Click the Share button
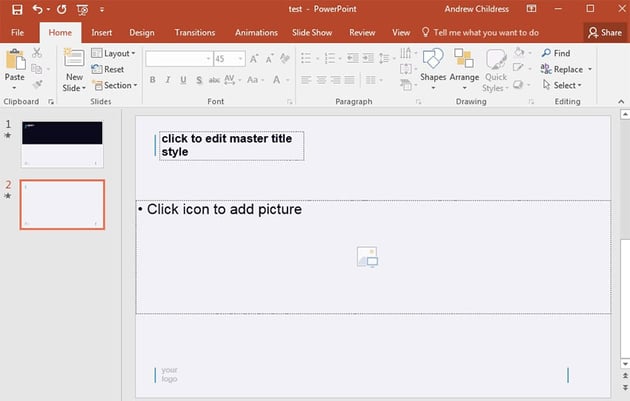The width and height of the screenshot is (630, 401). click(x=604, y=32)
